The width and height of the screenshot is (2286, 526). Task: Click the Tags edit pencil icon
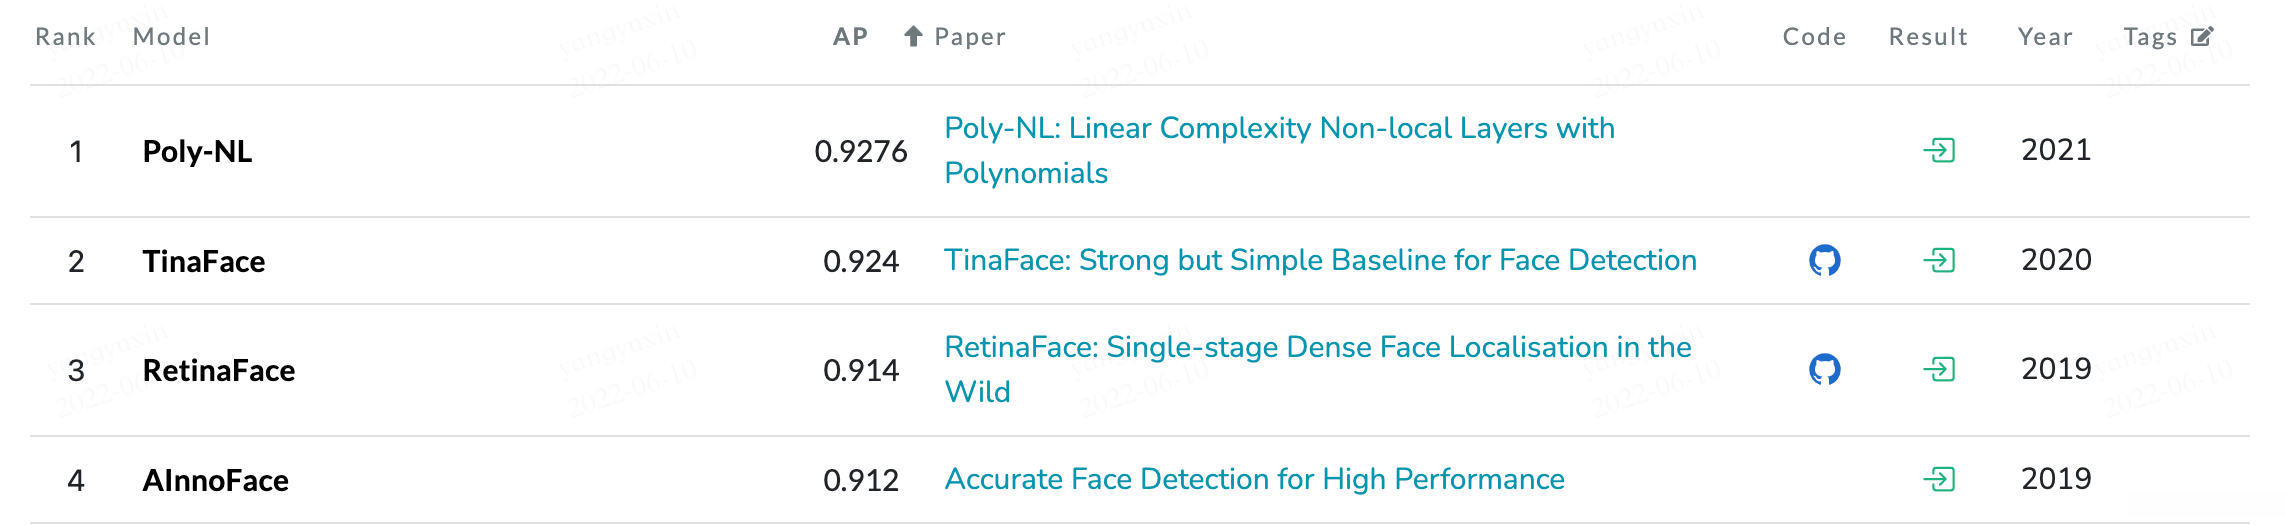tap(2202, 37)
